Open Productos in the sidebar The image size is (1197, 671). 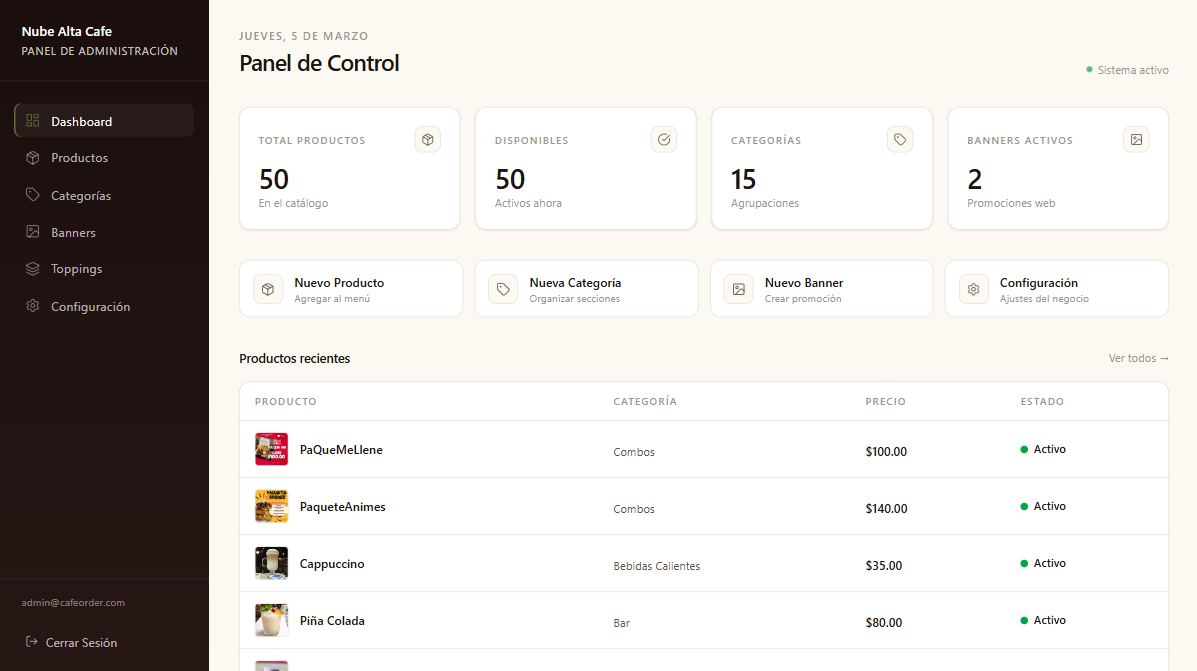pyautogui.click(x=80, y=158)
